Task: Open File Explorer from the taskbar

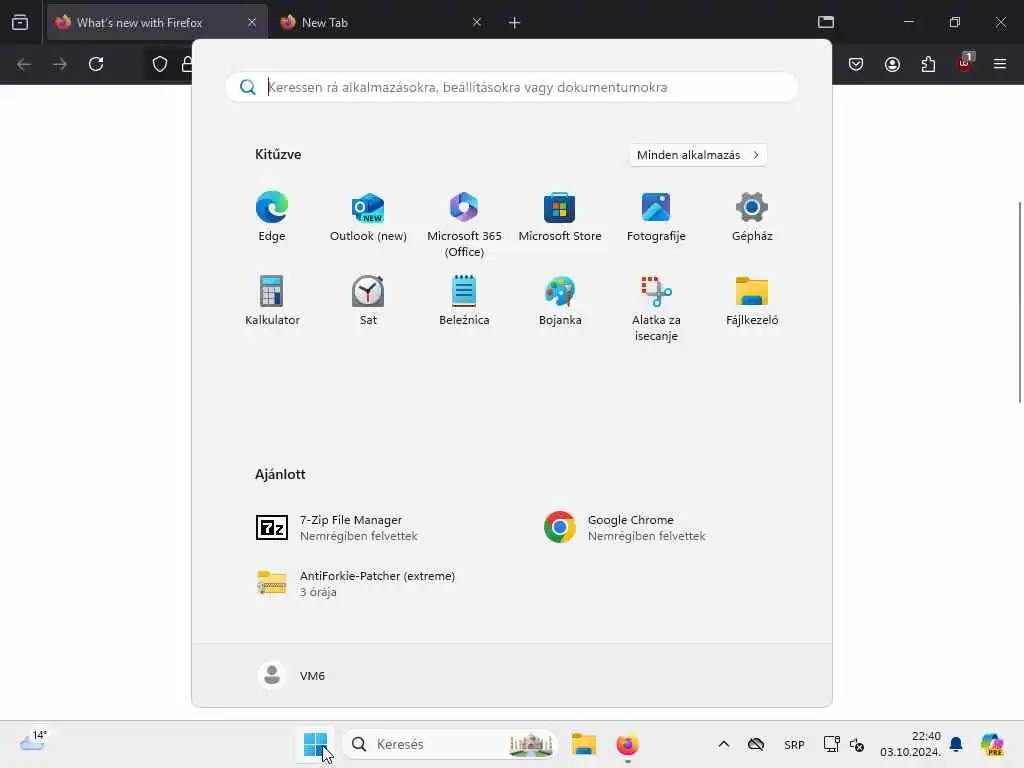Action: [x=584, y=744]
